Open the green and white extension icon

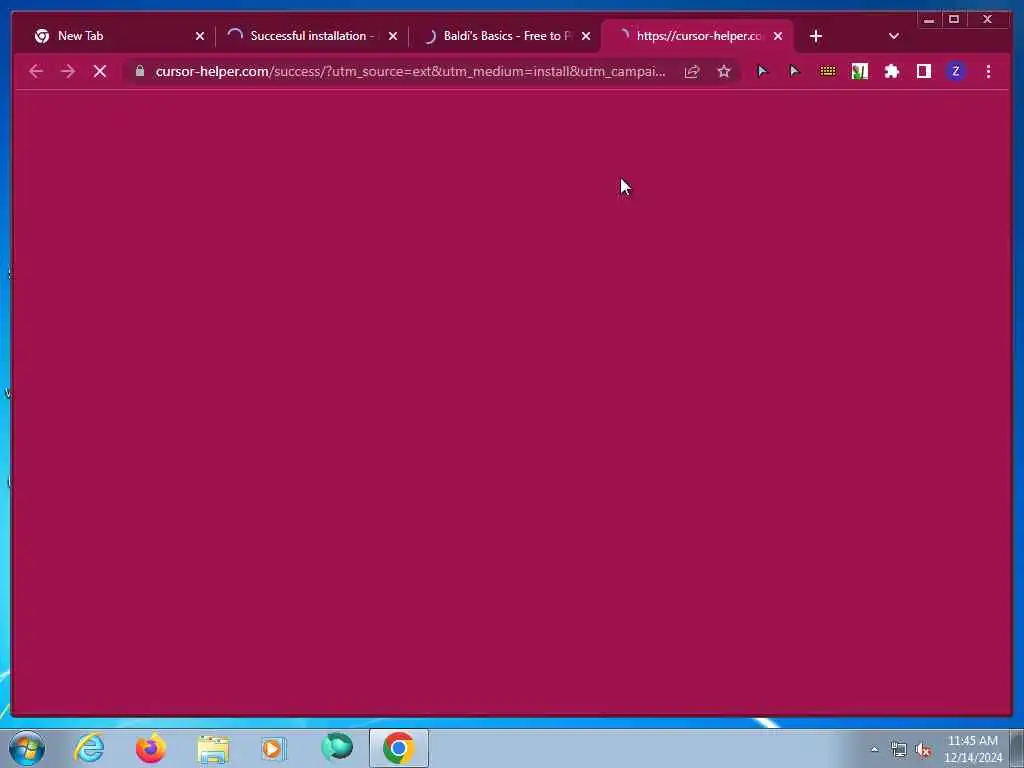(859, 72)
